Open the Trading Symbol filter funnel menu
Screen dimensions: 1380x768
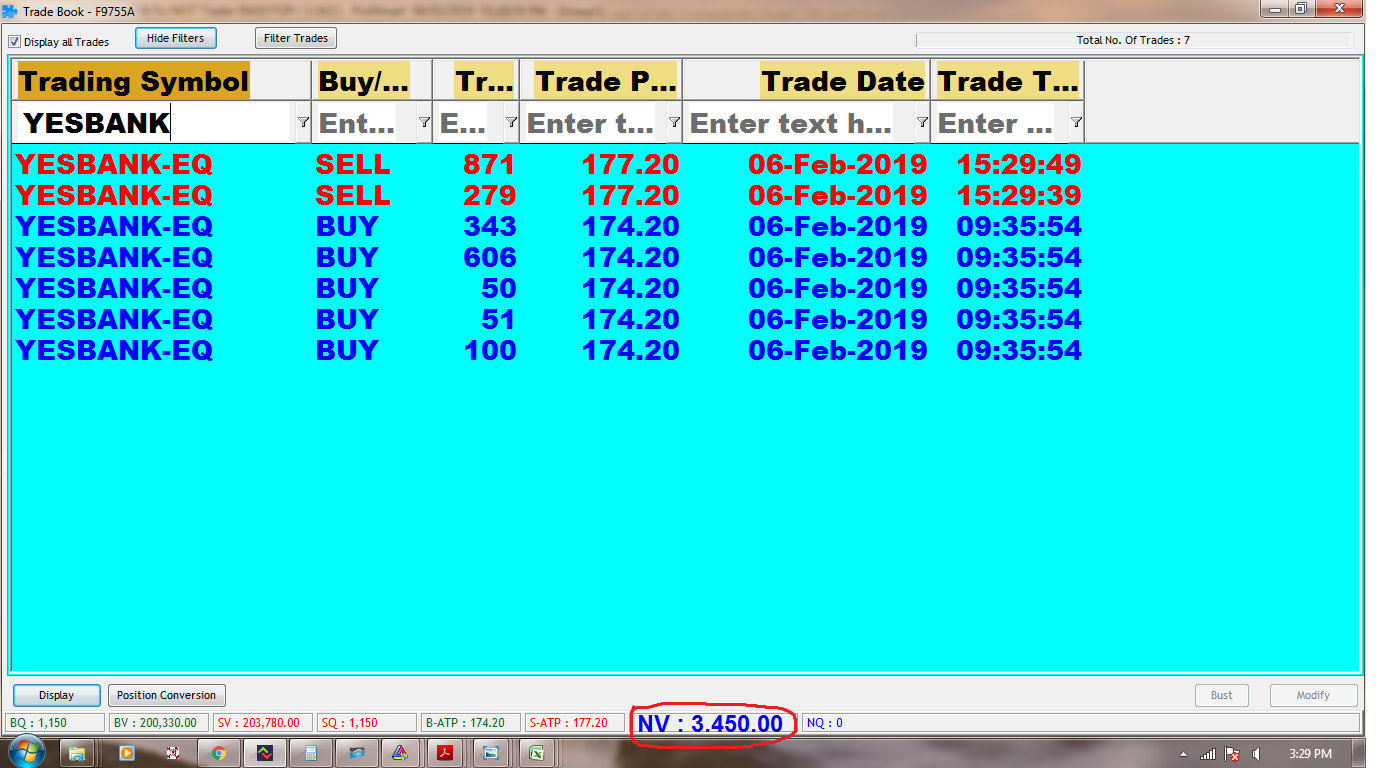(x=303, y=122)
